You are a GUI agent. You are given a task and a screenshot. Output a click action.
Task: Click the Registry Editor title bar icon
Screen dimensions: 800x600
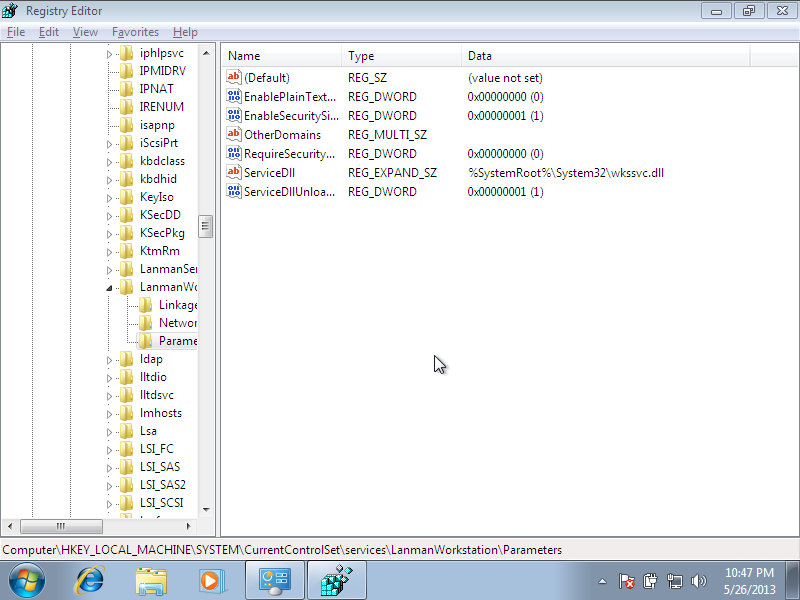coord(10,10)
